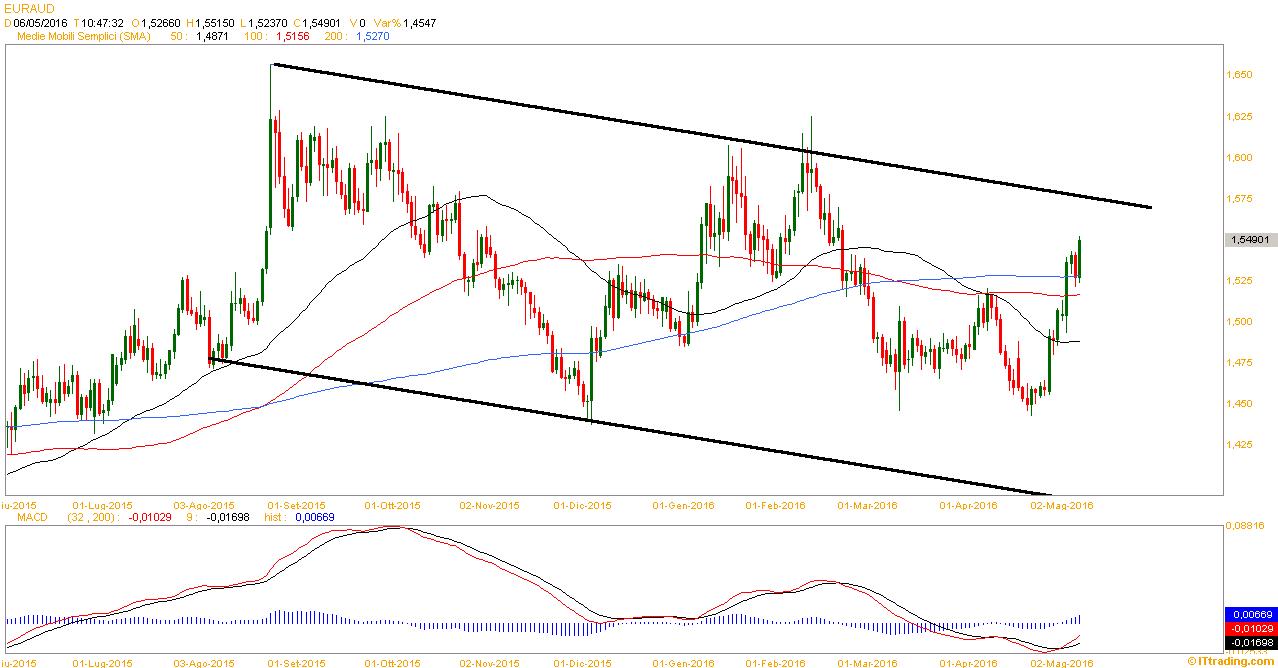The width and height of the screenshot is (1278, 668).
Task: Click the blue MACD histogram value box
Action: (1250, 614)
